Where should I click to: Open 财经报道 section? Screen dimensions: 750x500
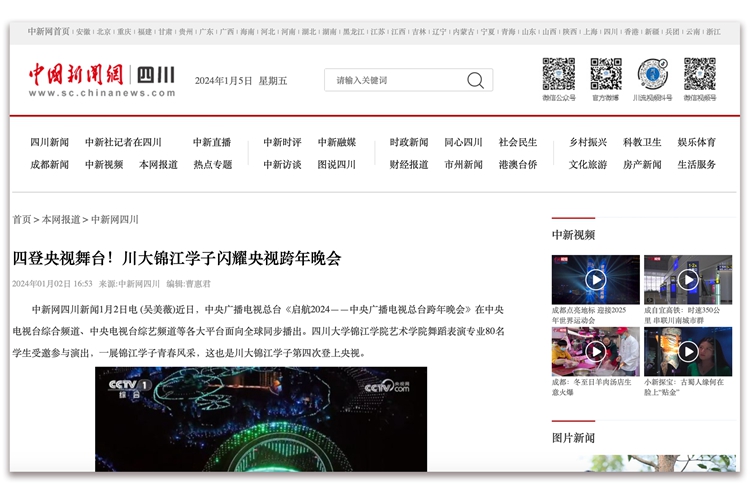coord(409,165)
